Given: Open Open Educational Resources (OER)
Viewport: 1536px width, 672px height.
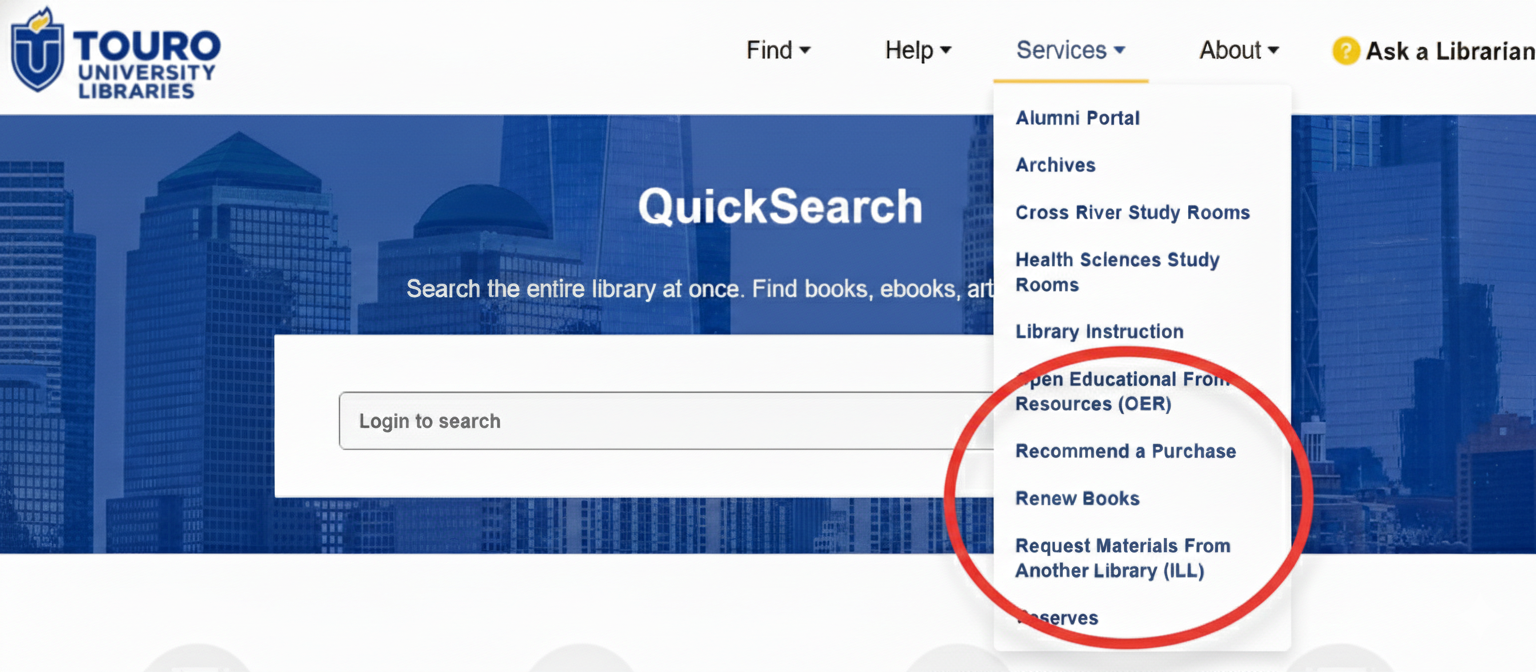Looking at the screenshot, I should coord(1122,391).
